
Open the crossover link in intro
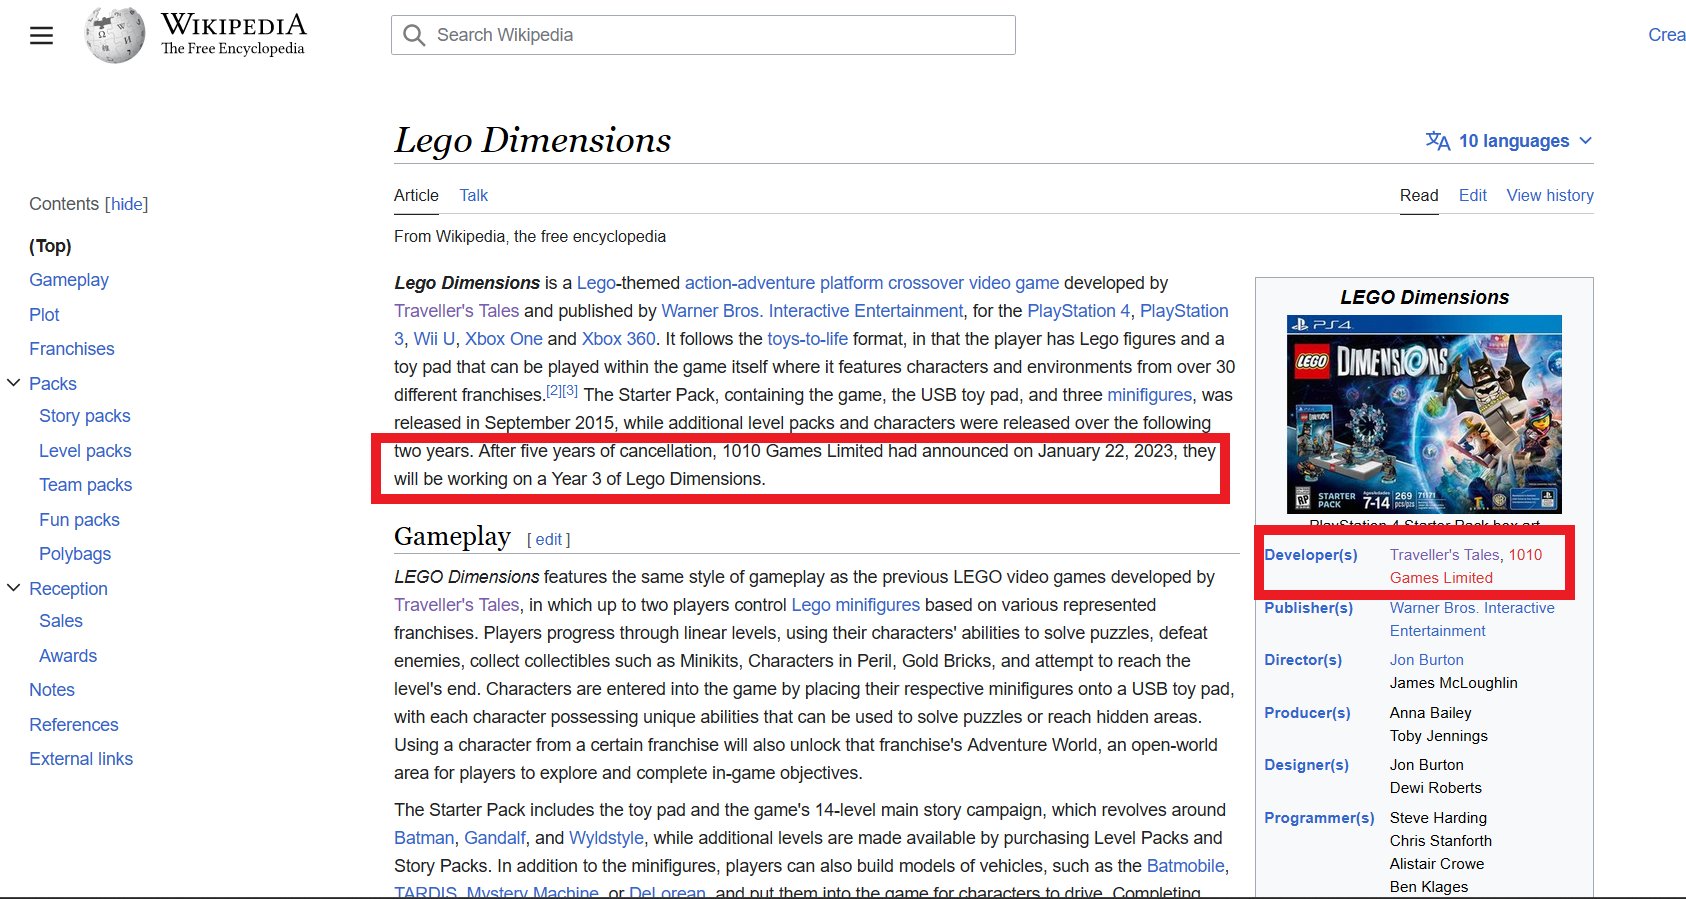(x=926, y=283)
